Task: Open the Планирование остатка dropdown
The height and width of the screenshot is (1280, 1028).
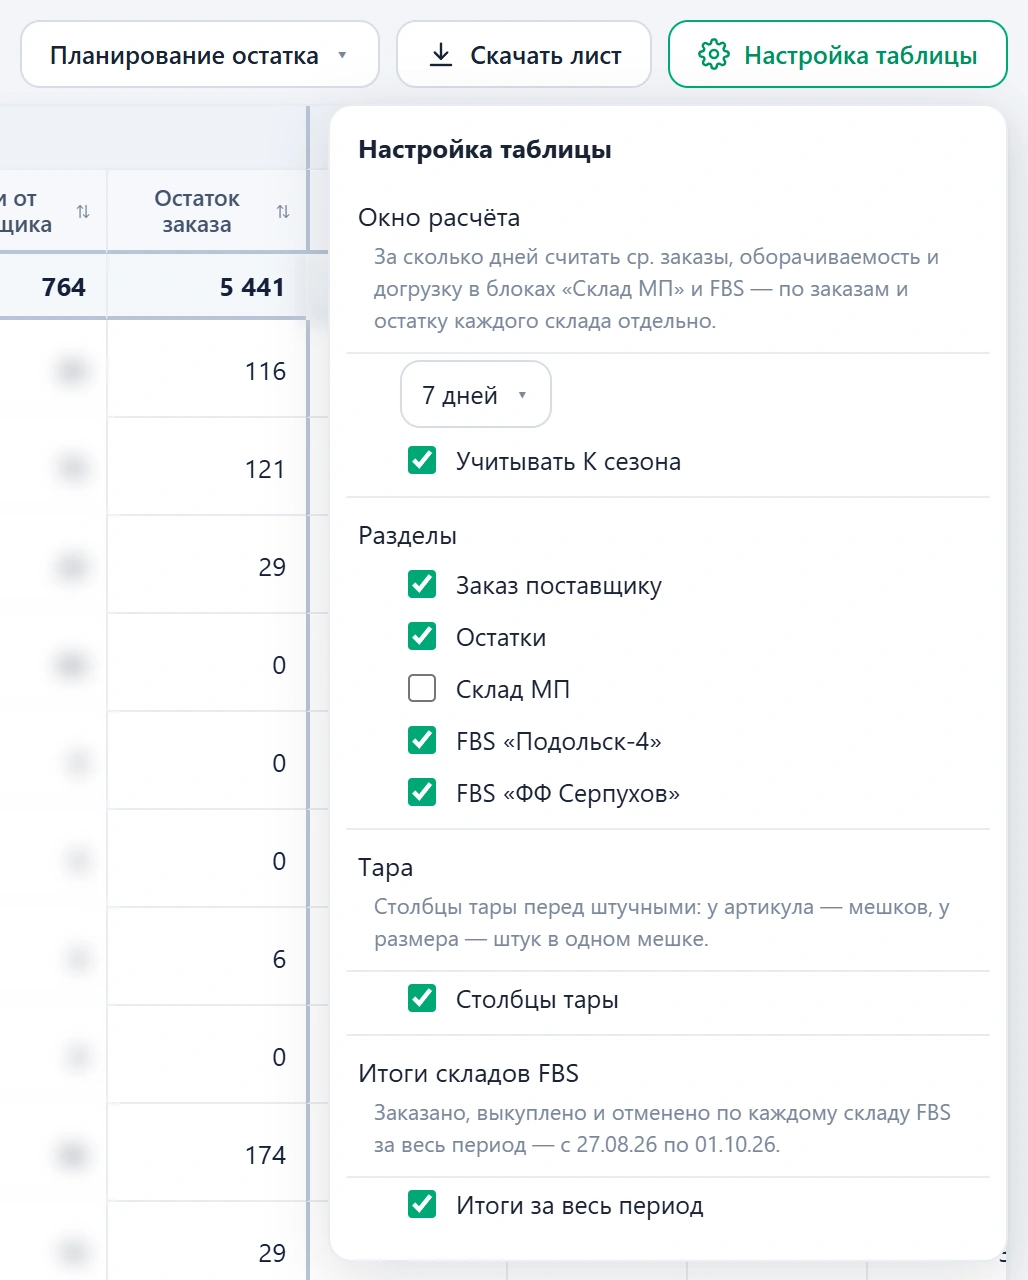Action: click(x=200, y=55)
